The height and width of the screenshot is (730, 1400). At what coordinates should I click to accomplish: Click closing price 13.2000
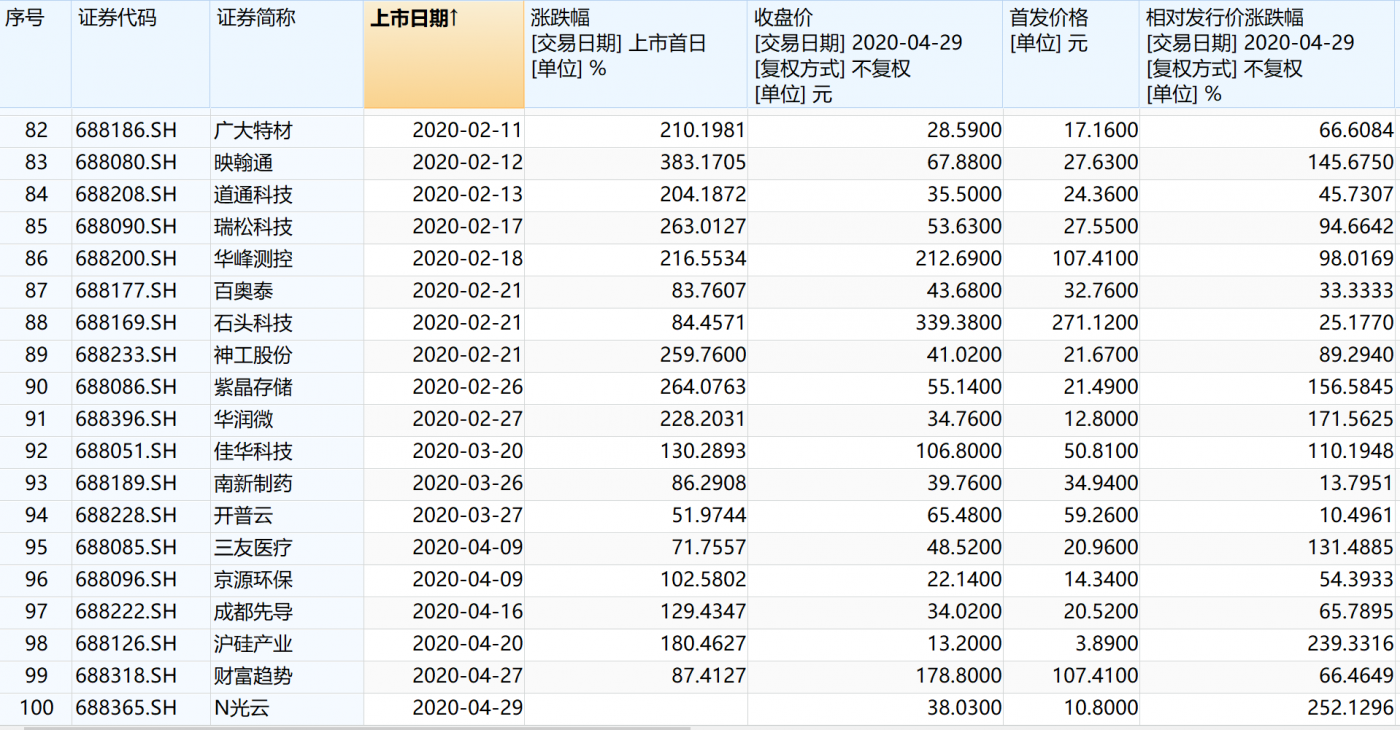pyautogui.click(x=963, y=643)
